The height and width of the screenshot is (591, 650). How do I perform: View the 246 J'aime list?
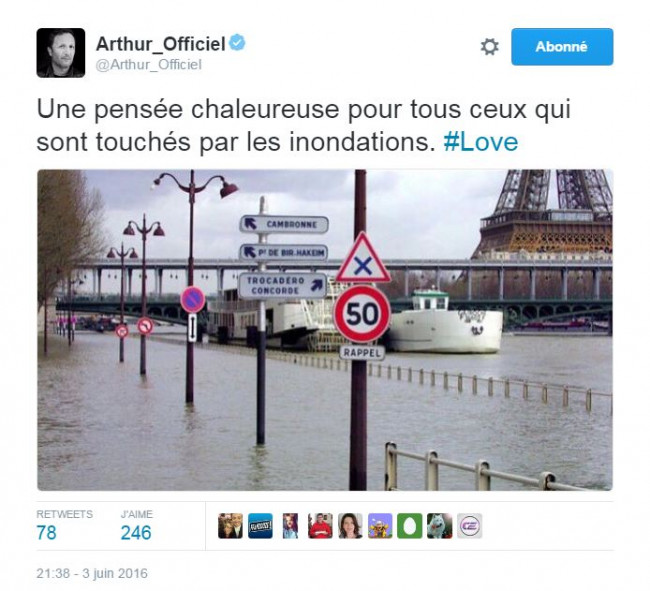(137, 526)
